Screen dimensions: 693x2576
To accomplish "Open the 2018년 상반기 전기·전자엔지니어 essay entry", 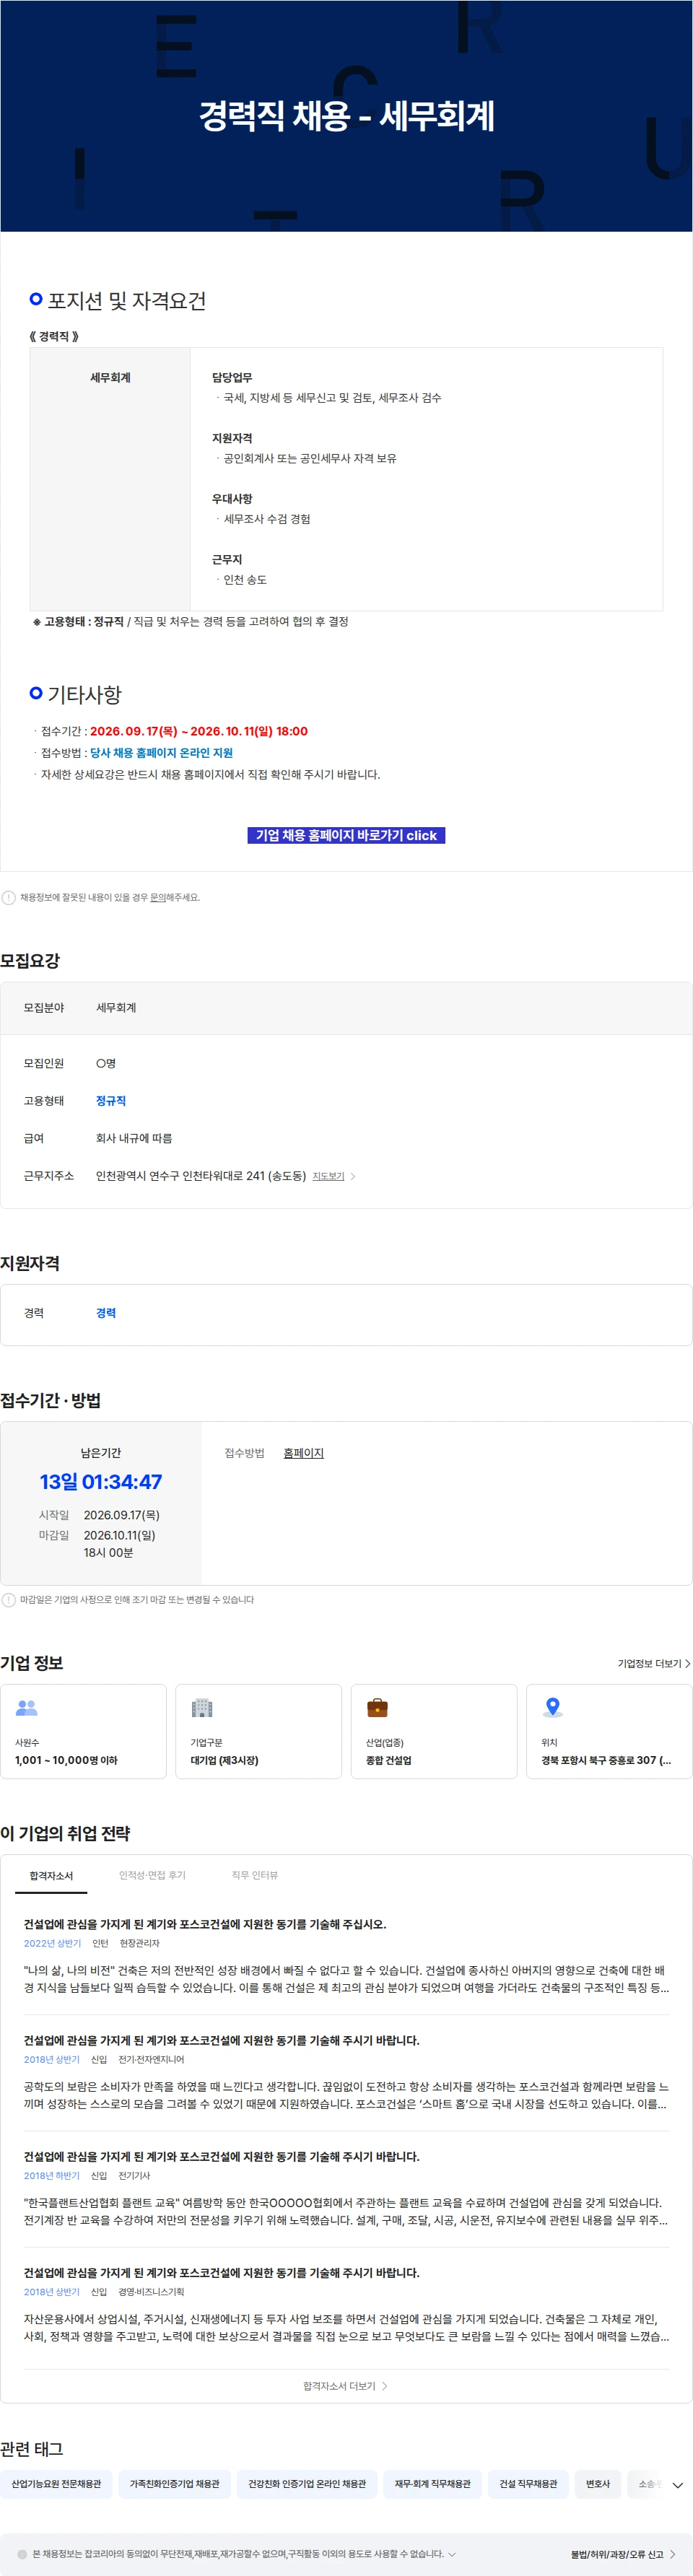I will (x=346, y=2071).
